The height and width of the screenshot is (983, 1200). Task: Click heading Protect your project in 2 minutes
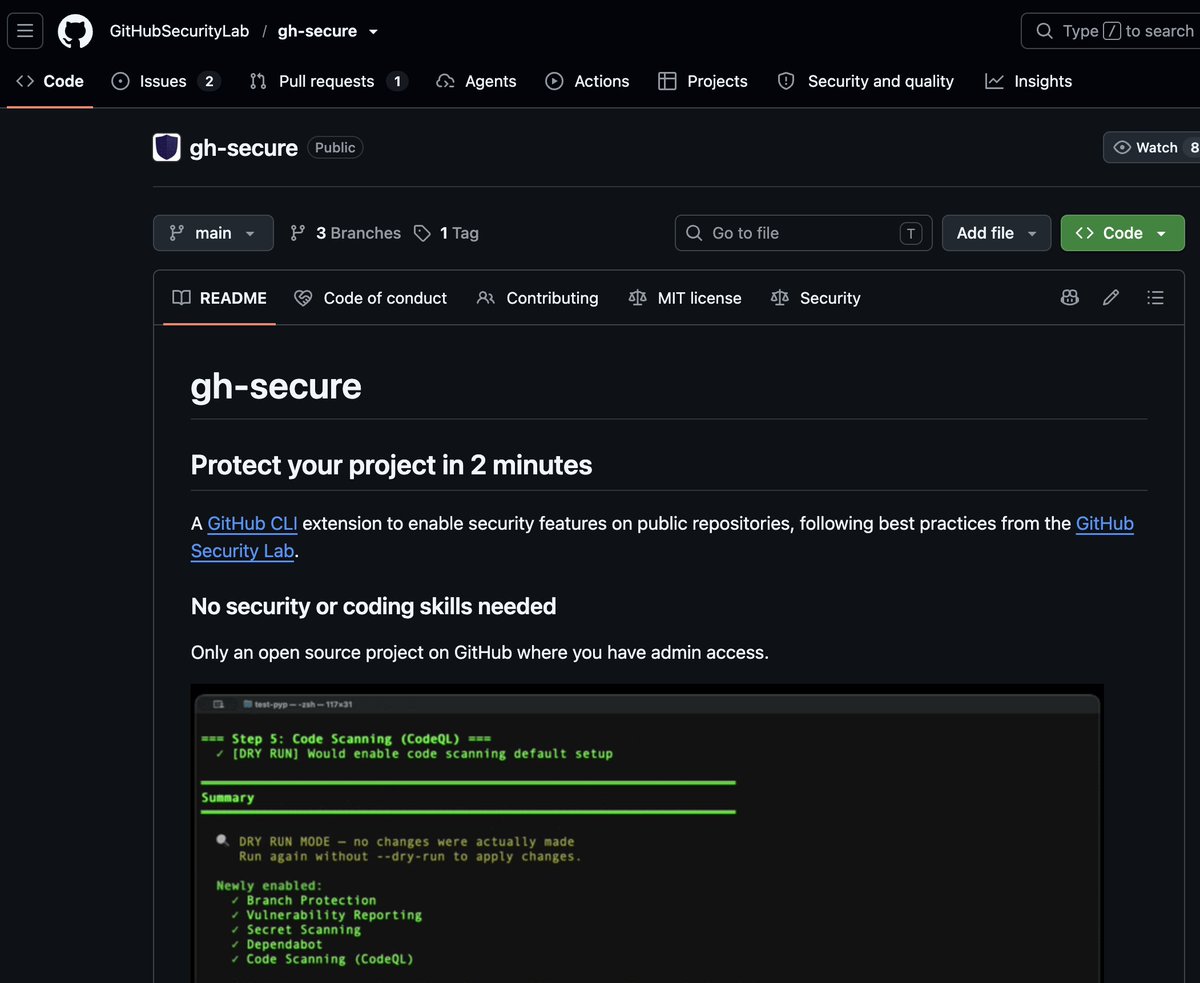391,465
